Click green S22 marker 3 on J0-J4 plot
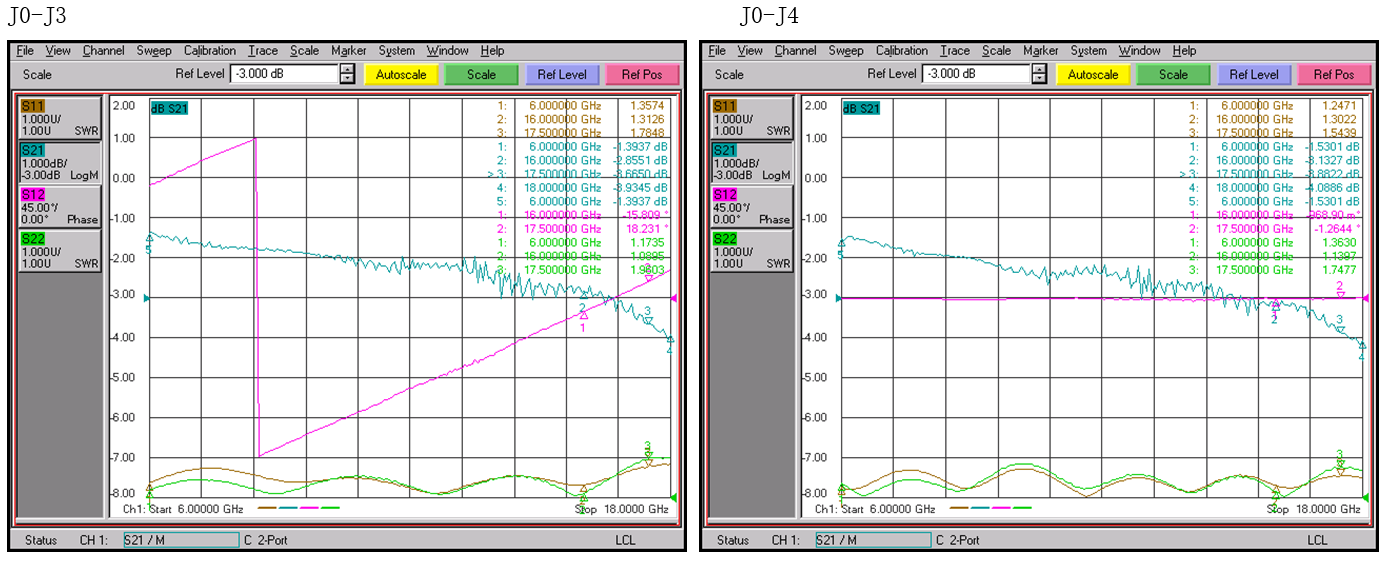This screenshot has height=564, width=1389. click(x=1340, y=462)
